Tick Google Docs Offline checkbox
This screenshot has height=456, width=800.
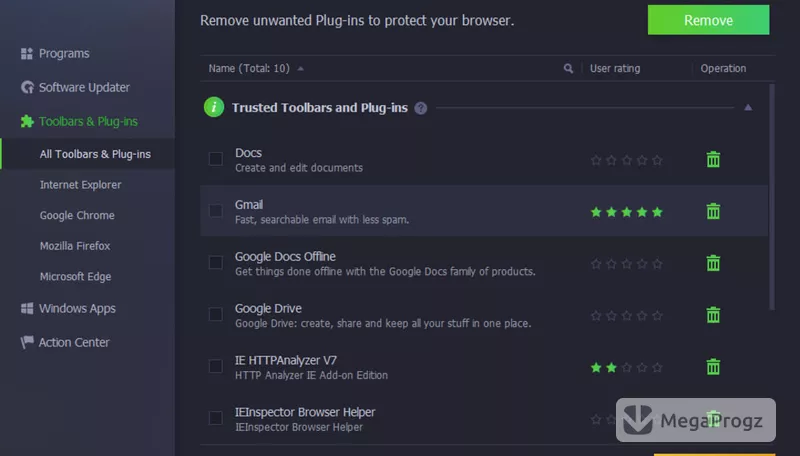(x=216, y=263)
